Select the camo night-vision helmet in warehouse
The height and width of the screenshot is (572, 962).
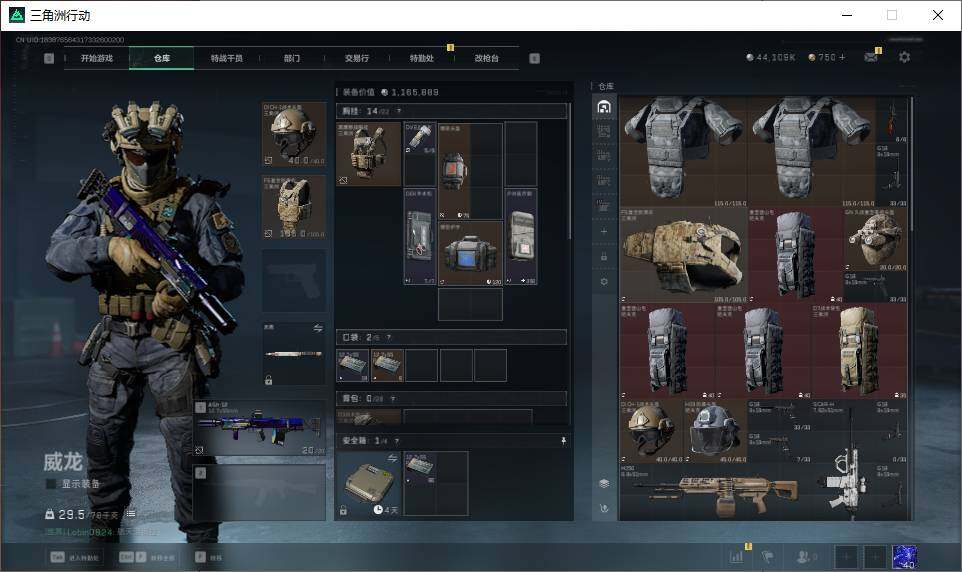[x=876, y=239]
